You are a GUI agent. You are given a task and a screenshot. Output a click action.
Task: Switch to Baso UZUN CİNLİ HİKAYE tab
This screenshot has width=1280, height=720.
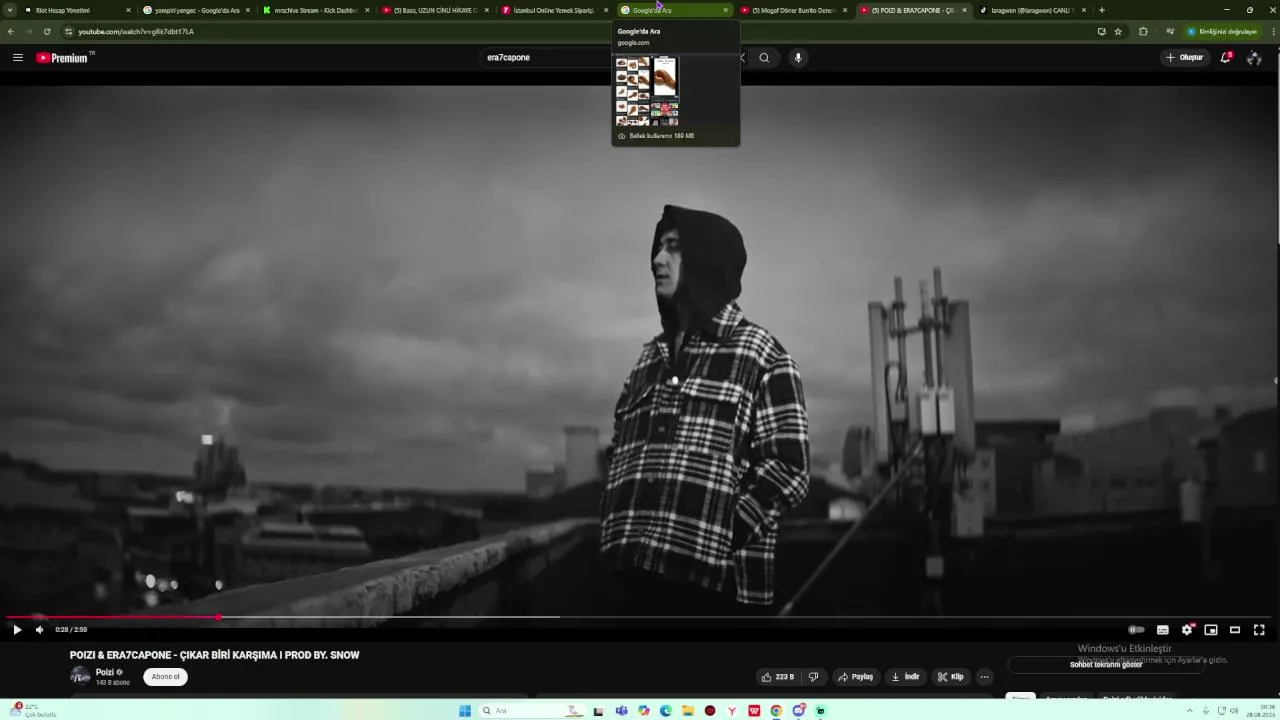(x=435, y=10)
